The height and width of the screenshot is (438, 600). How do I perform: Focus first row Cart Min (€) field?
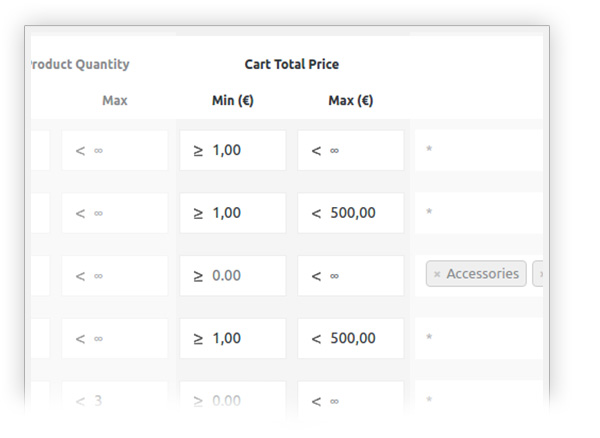pyautogui.click(x=233, y=150)
